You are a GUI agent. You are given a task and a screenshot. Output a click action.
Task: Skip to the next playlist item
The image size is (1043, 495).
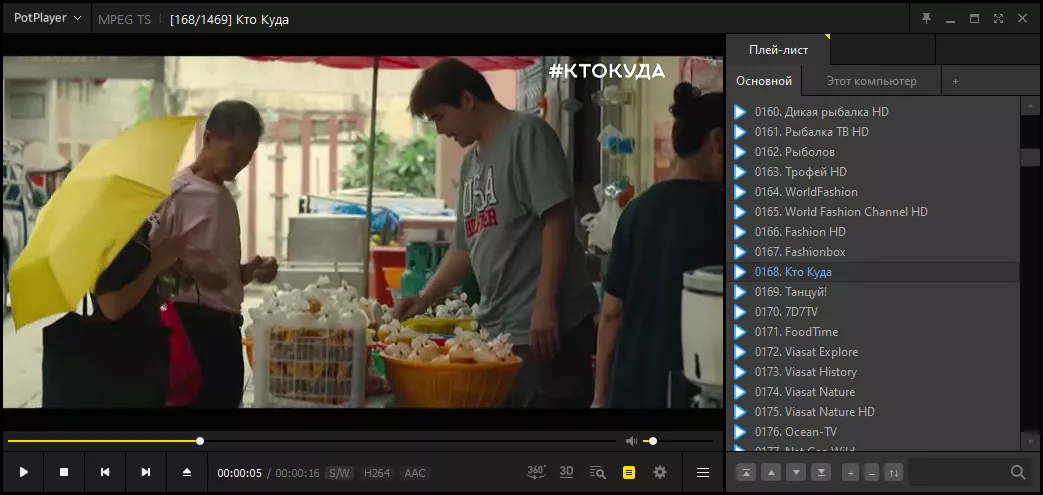click(x=146, y=472)
